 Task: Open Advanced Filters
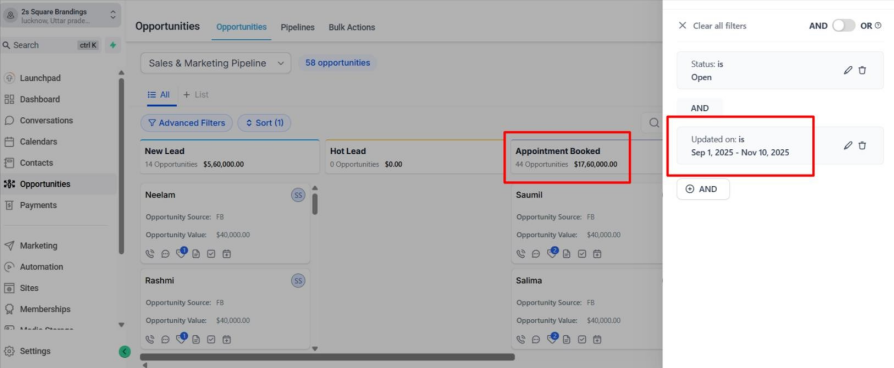[x=186, y=123]
